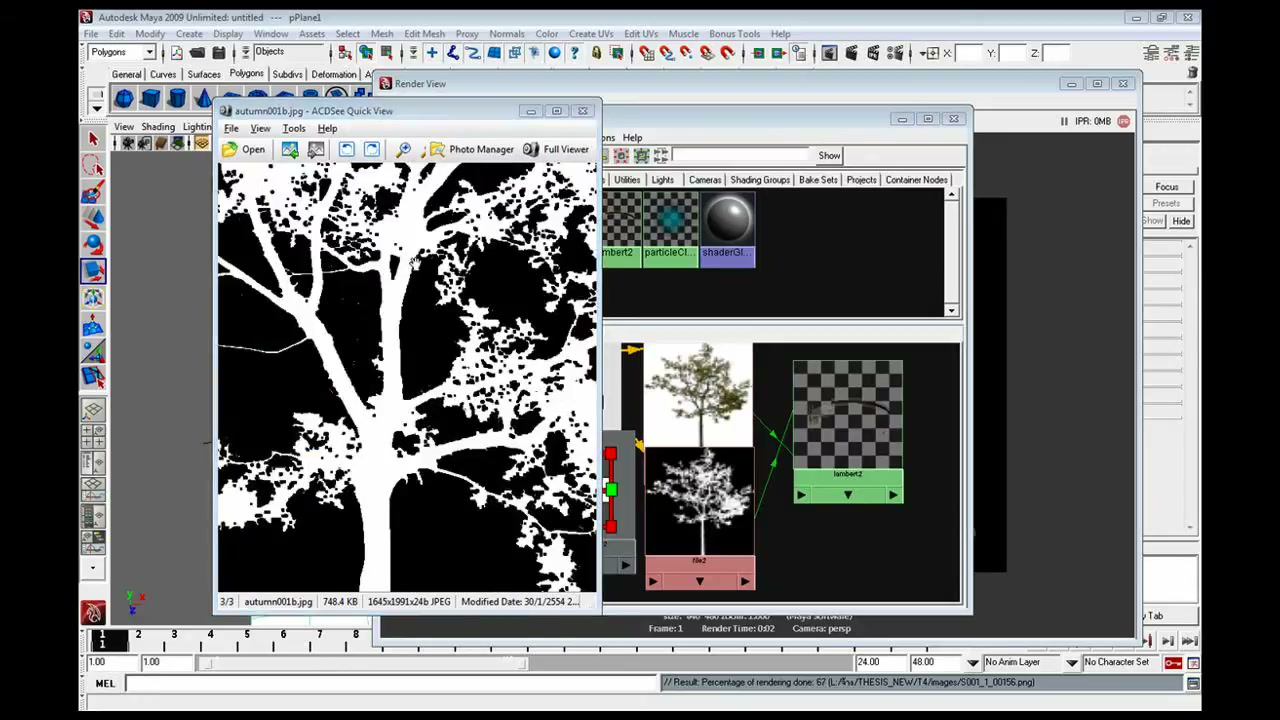1280x720 pixels.
Task: Click the X coordinate input field
Action: pos(969,53)
